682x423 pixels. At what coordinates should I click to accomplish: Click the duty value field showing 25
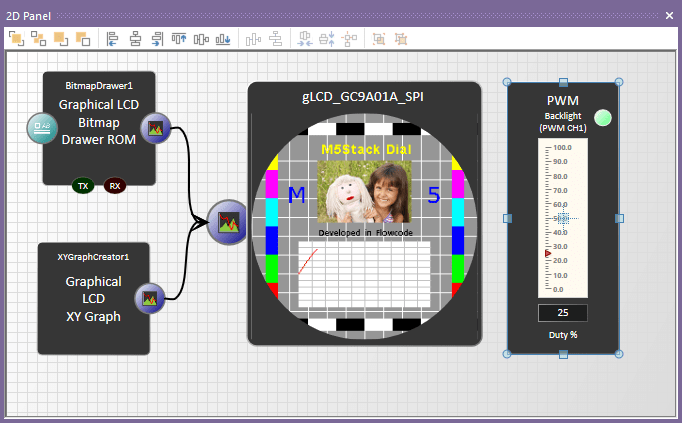coord(563,313)
